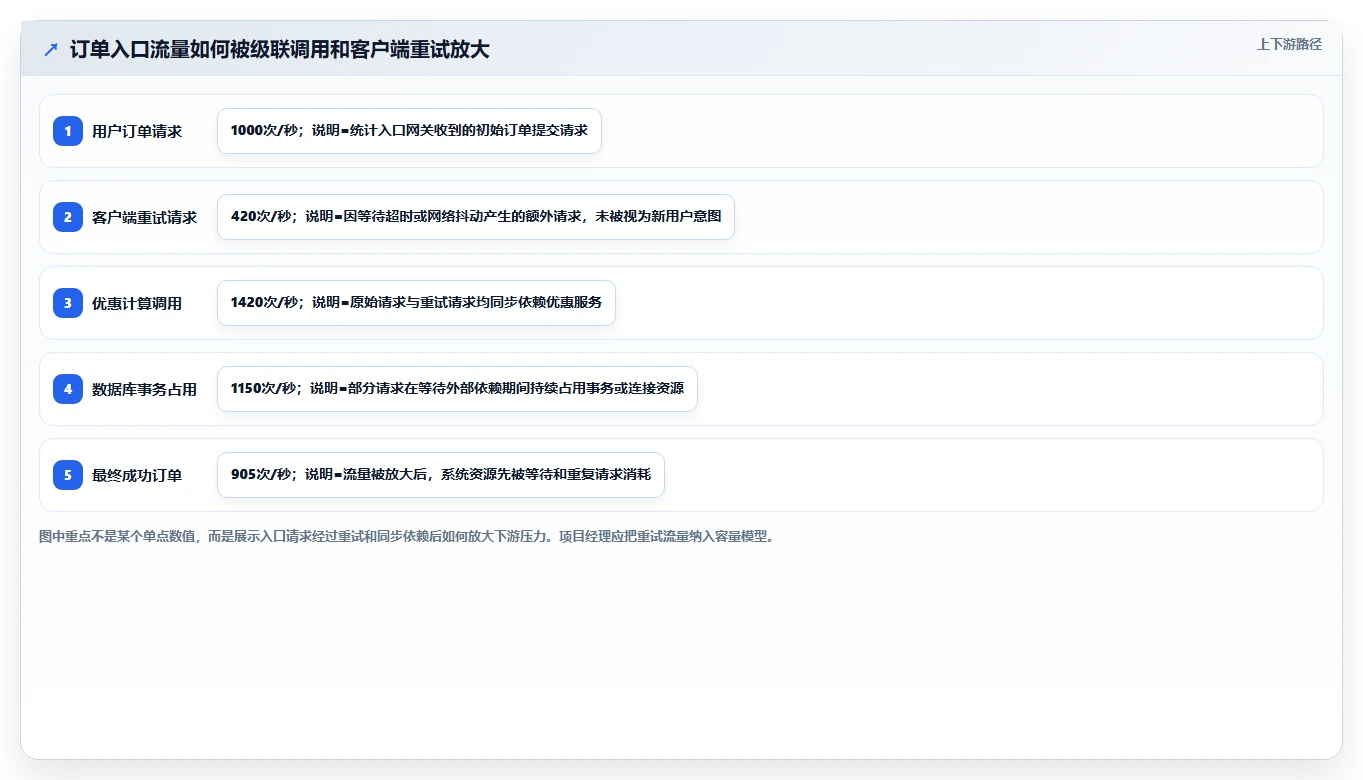Click the 905次/秒 description box

[x=441, y=475]
